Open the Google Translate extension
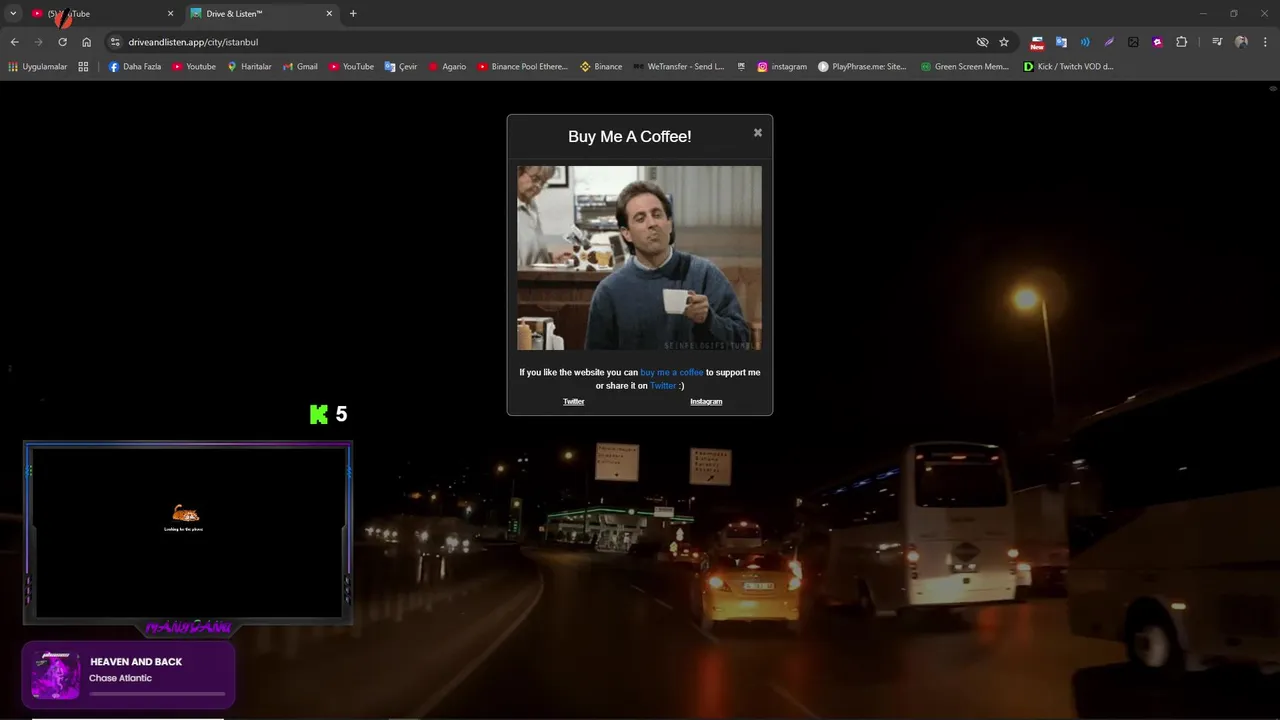The width and height of the screenshot is (1280, 720). 1061,42
